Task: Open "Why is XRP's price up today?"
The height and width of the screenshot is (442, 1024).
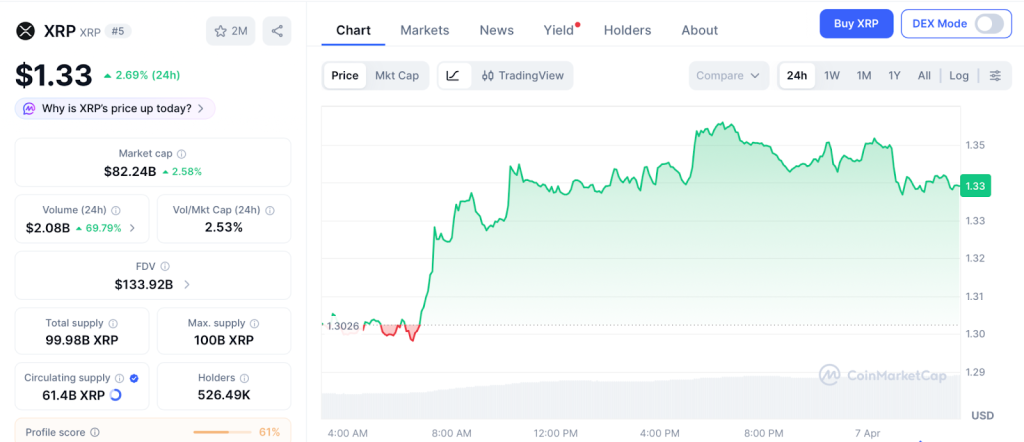Action: click(x=115, y=108)
